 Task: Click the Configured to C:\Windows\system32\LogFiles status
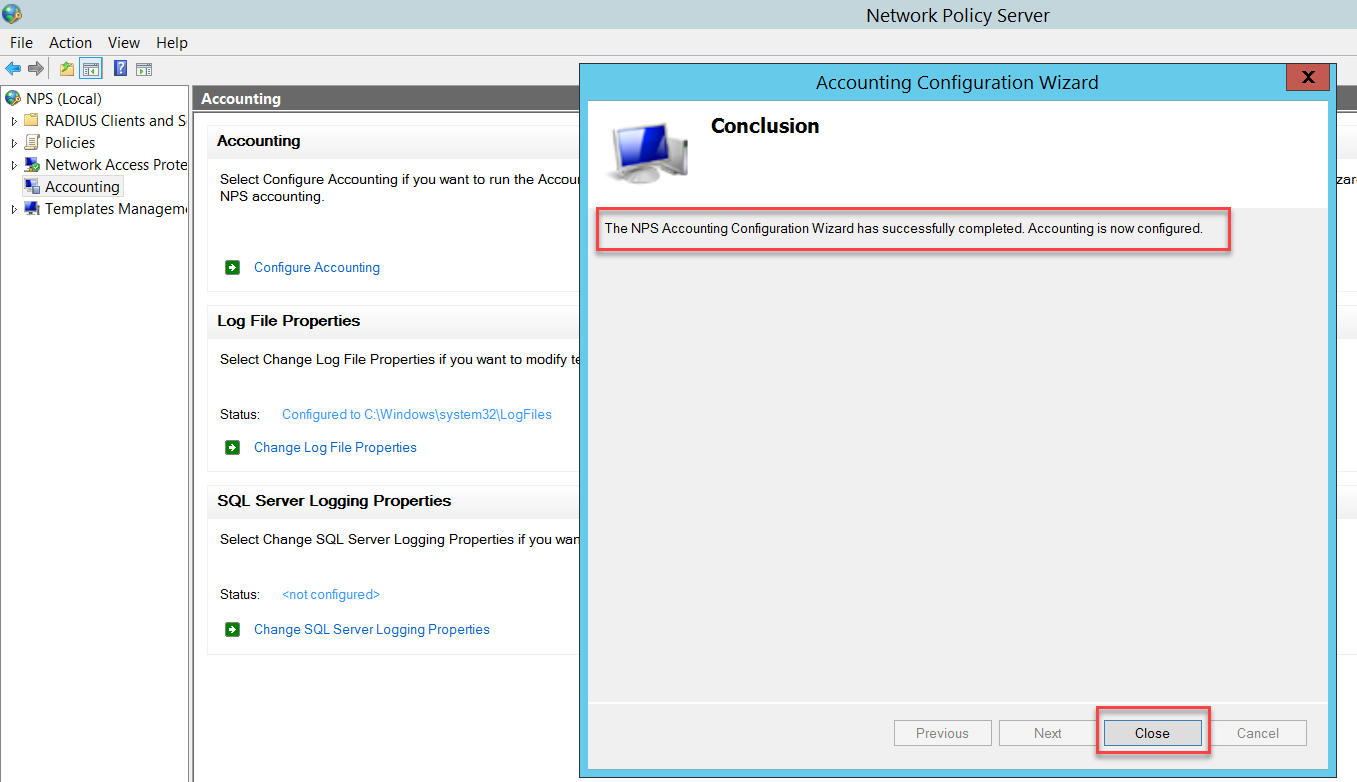click(x=416, y=414)
